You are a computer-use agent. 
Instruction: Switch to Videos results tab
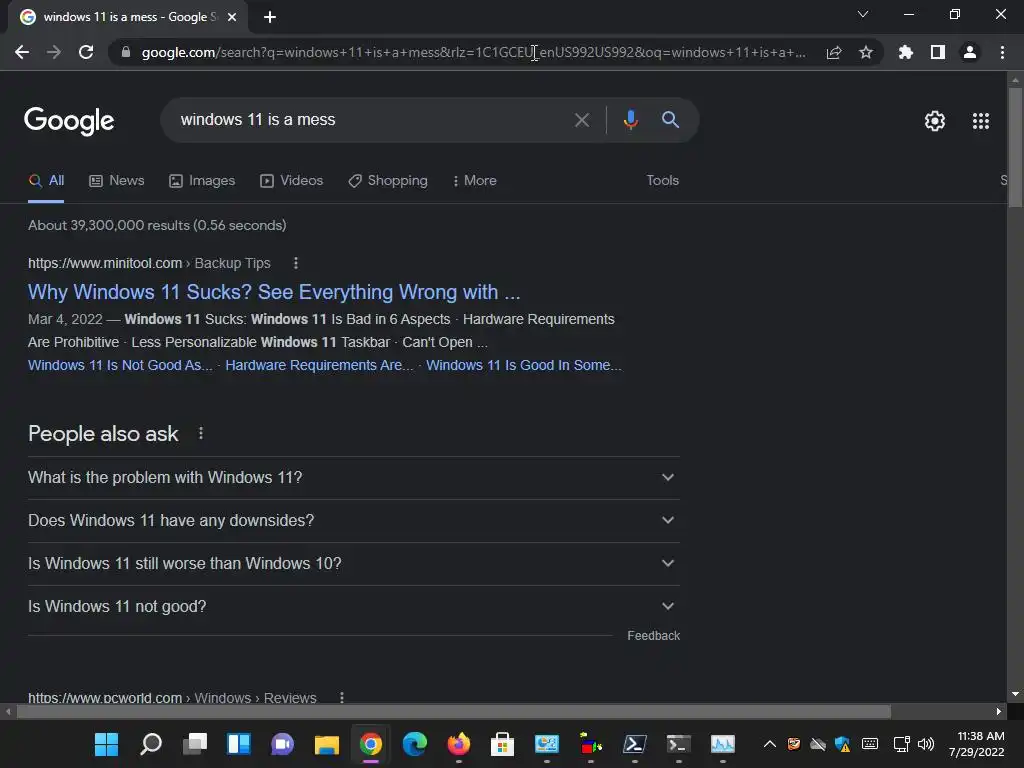[x=291, y=181]
